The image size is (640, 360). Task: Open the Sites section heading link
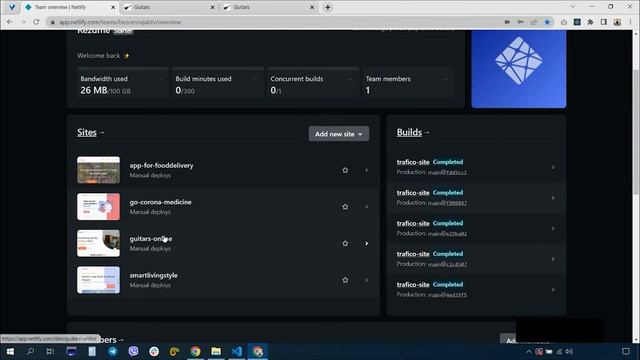click(x=87, y=132)
